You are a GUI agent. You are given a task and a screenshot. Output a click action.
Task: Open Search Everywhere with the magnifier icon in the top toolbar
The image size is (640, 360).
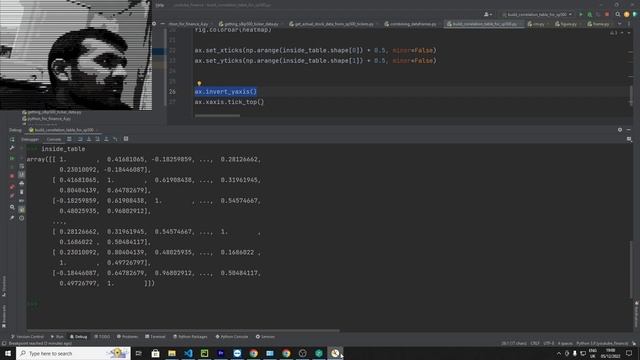(618, 15)
